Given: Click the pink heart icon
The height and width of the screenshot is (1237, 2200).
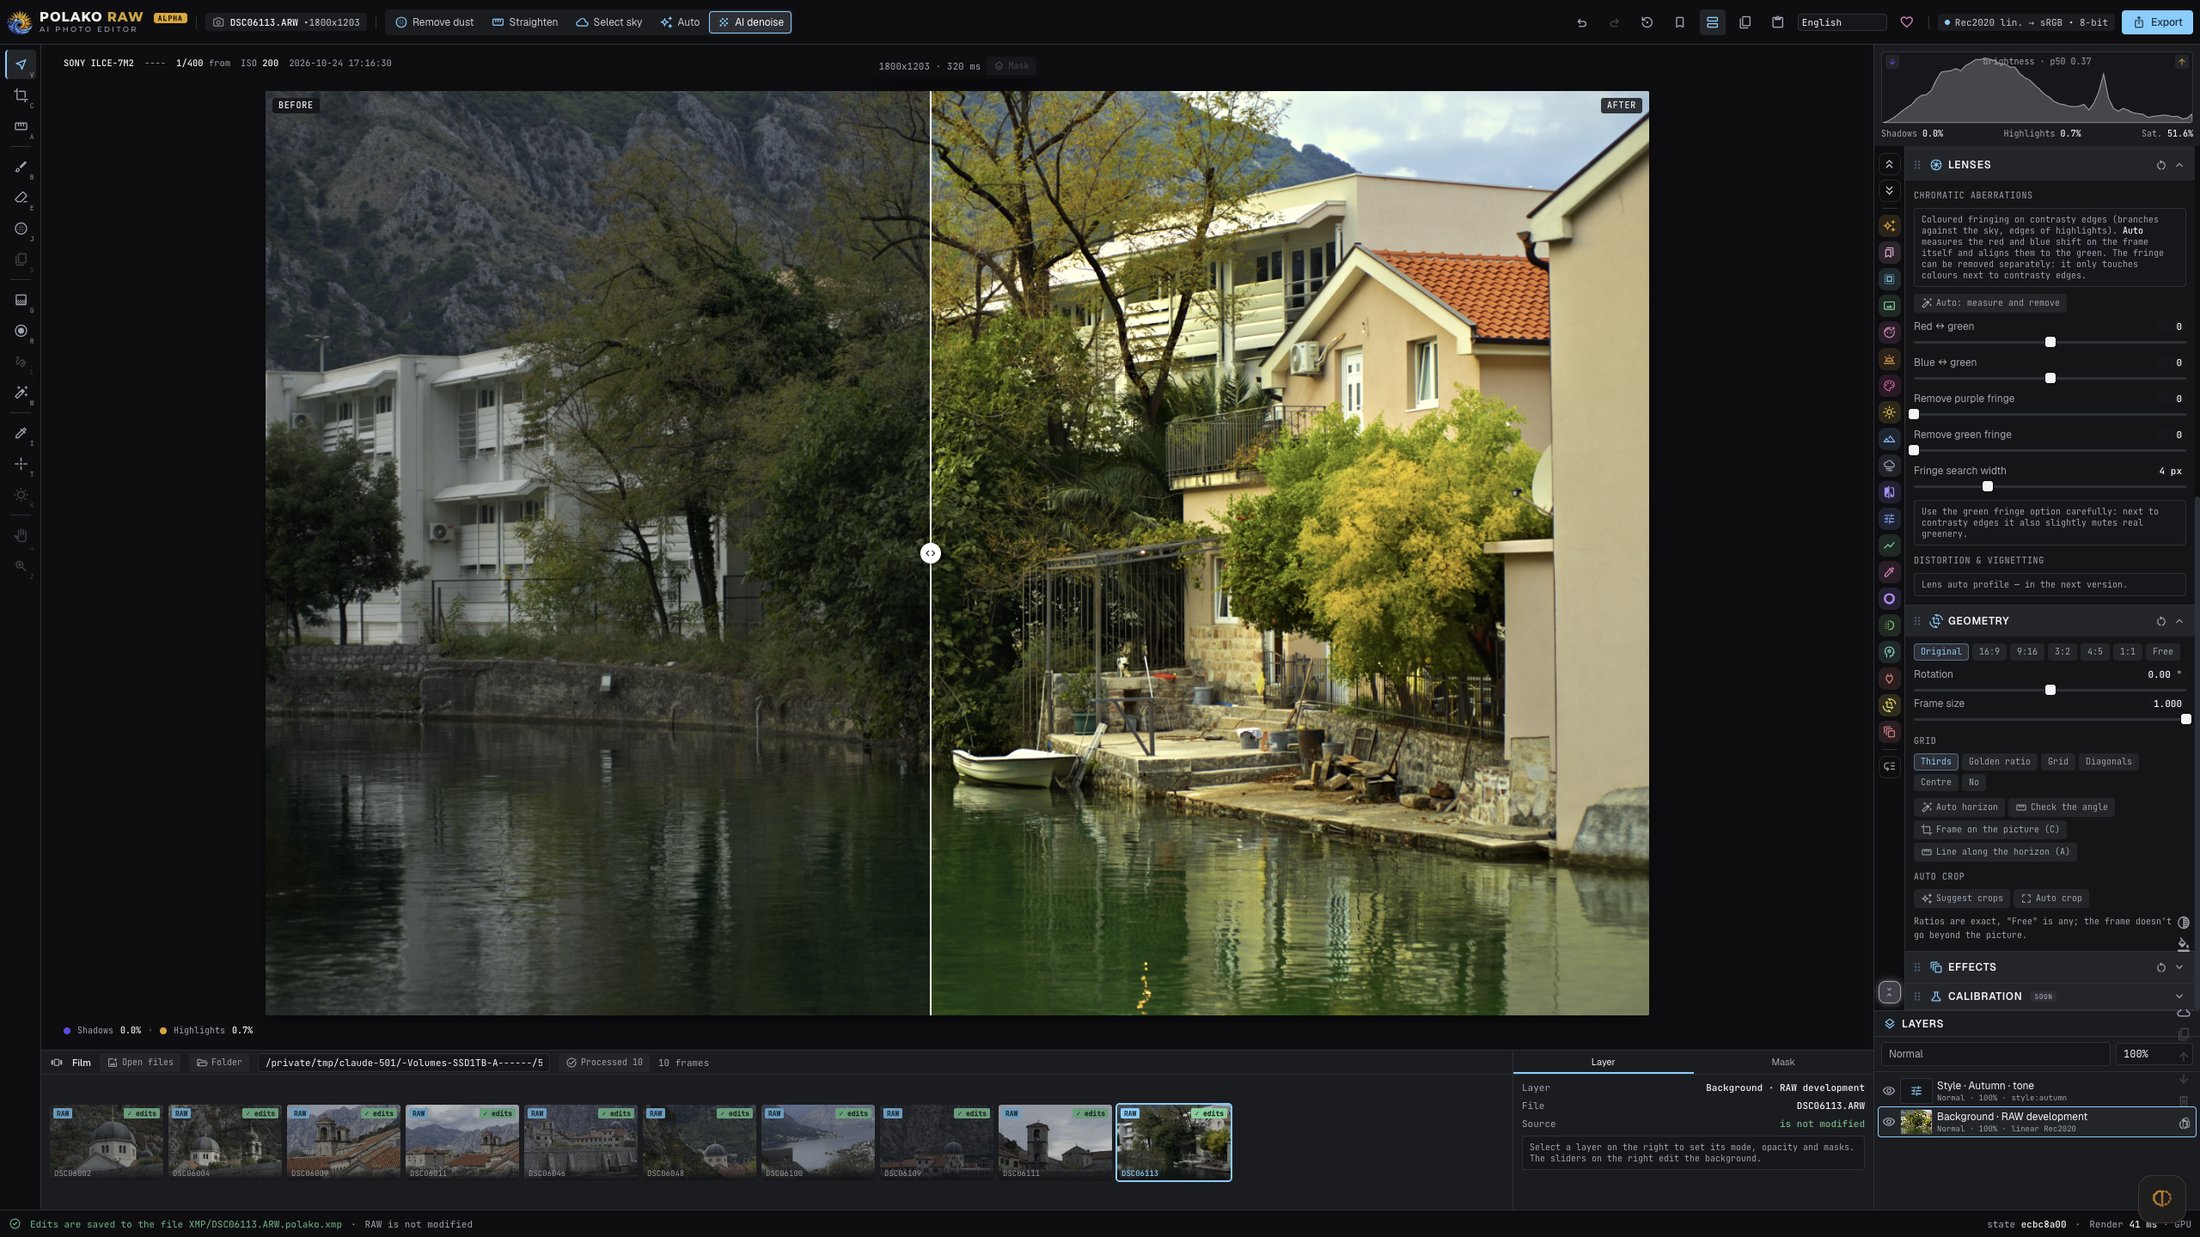Looking at the screenshot, I should [1907, 22].
